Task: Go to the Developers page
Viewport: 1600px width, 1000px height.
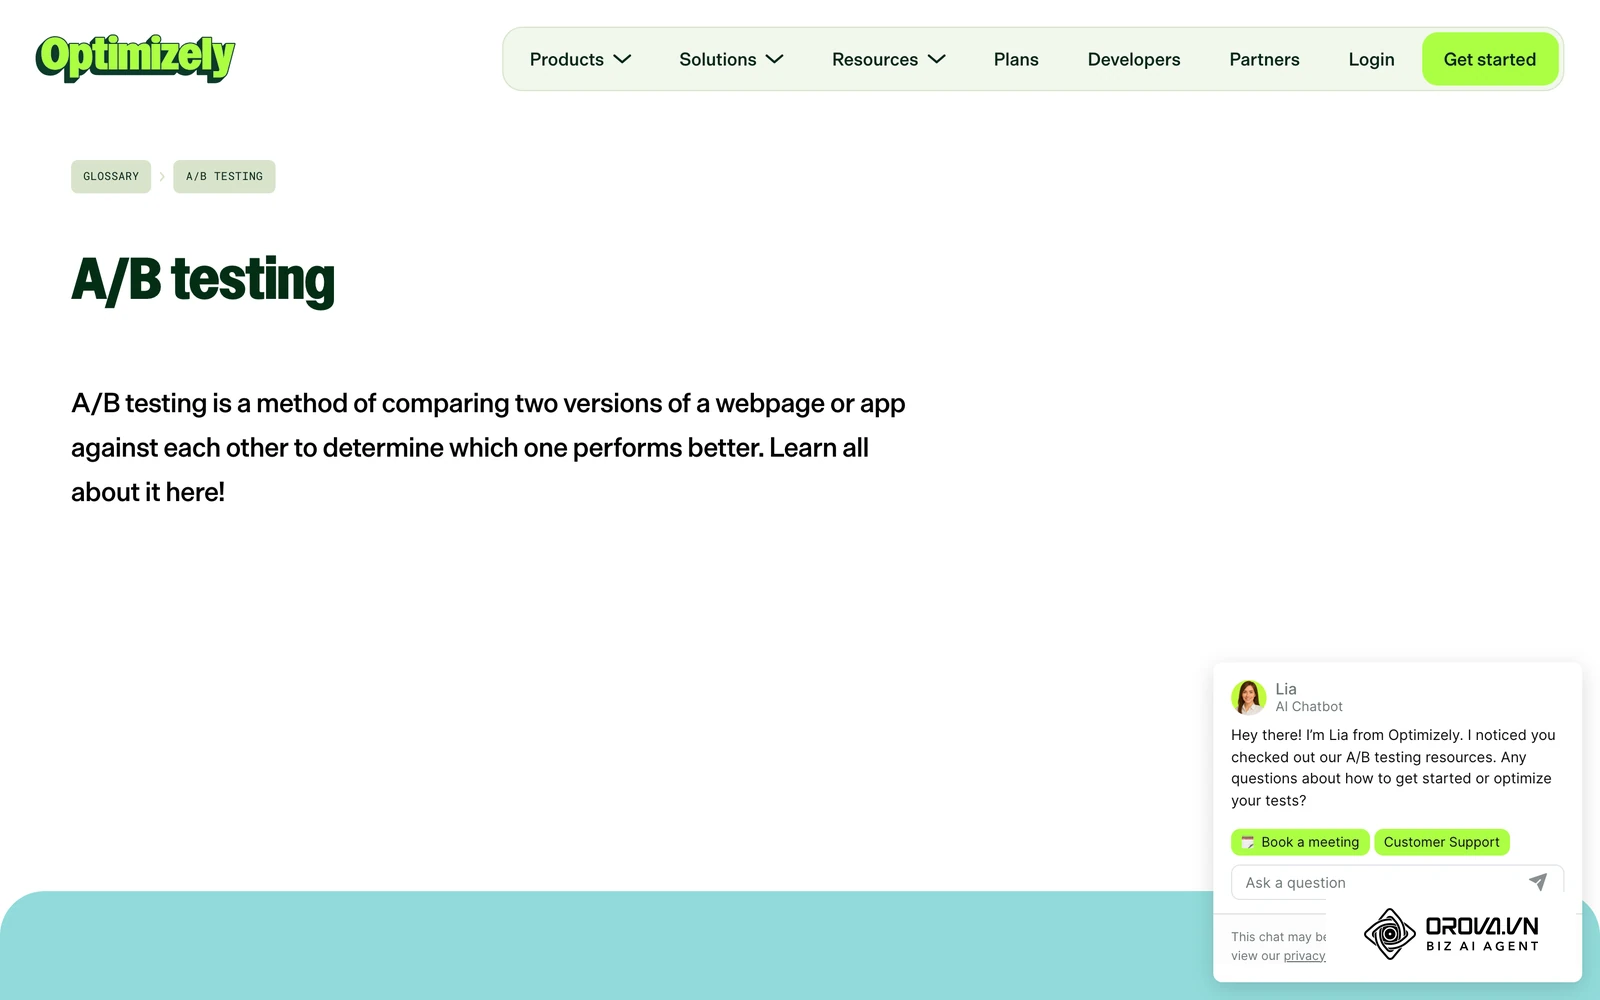Action: click(1134, 59)
